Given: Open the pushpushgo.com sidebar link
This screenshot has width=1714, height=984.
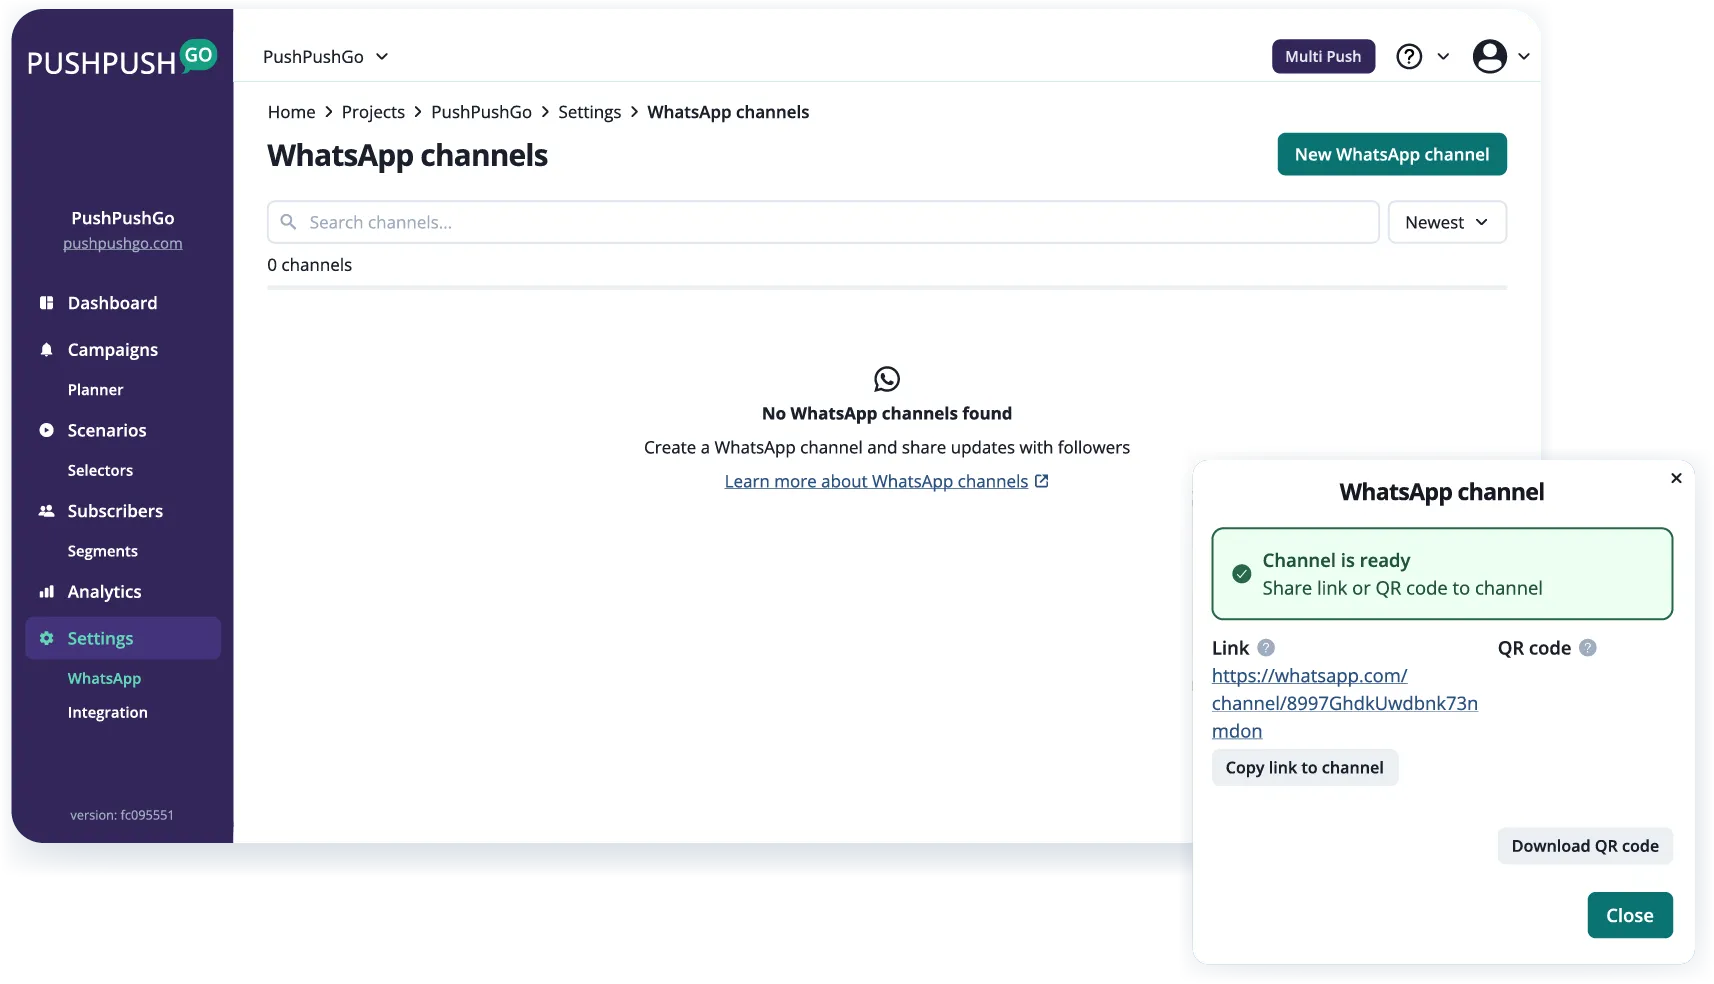Looking at the screenshot, I should [x=123, y=243].
